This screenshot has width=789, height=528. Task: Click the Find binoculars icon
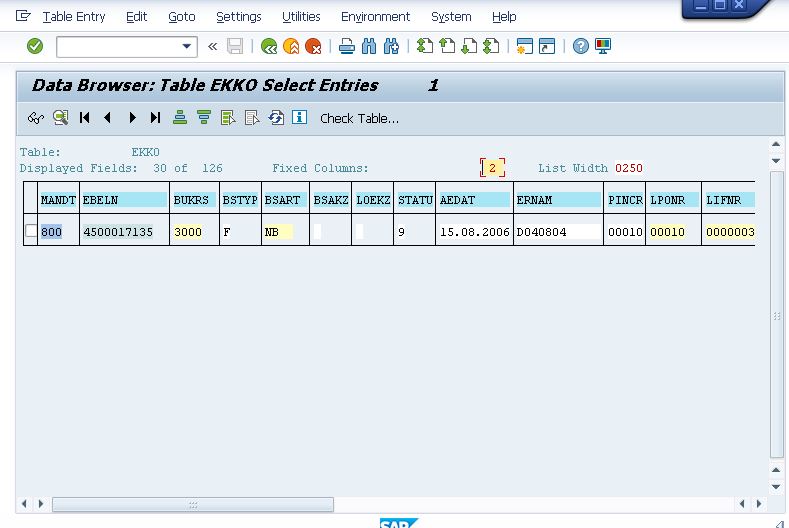[x=369, y=46]
